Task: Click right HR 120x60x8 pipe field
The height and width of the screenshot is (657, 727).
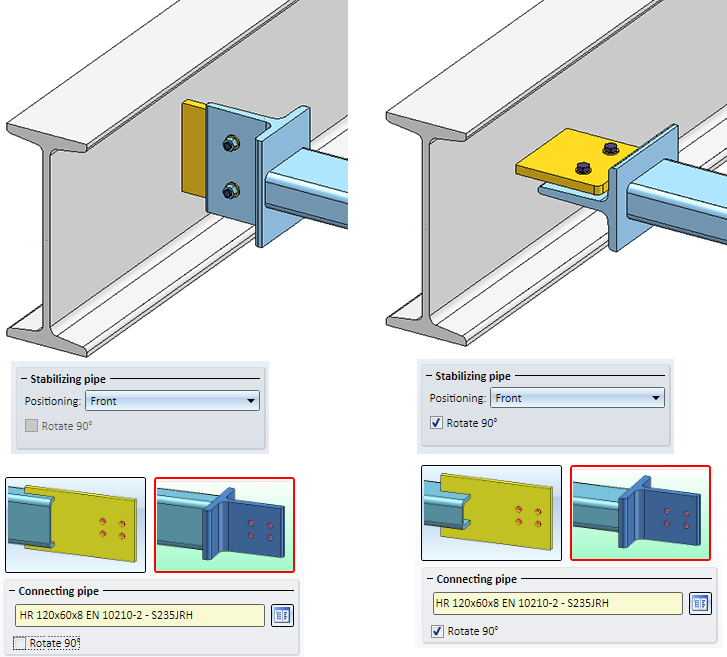Action: point(558,603)
